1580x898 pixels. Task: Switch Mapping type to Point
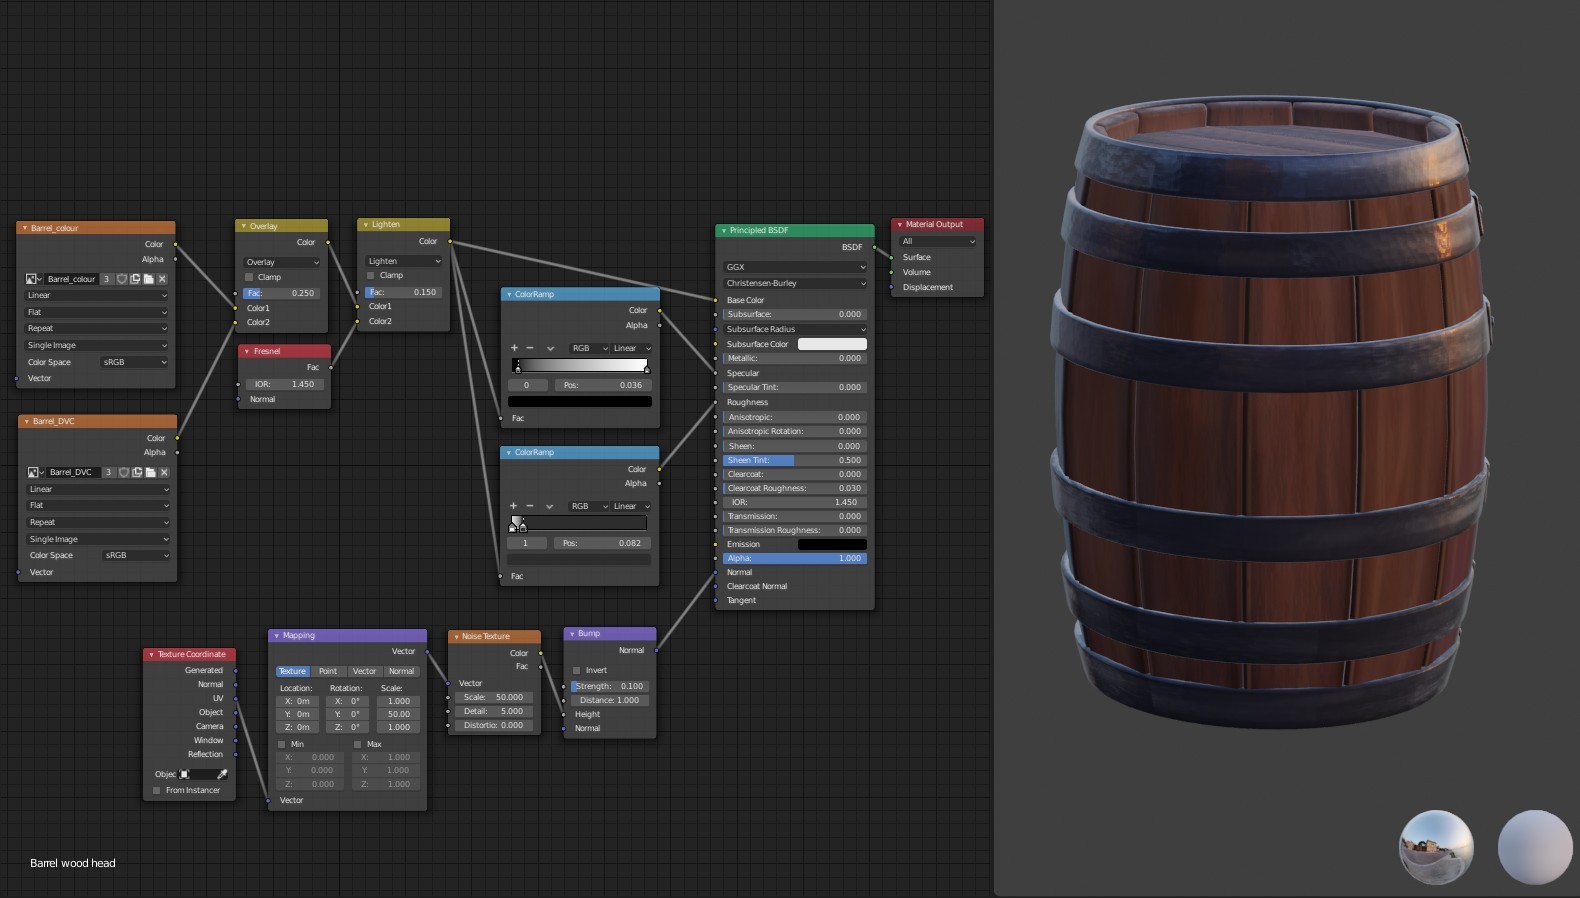tap(328, 671)
